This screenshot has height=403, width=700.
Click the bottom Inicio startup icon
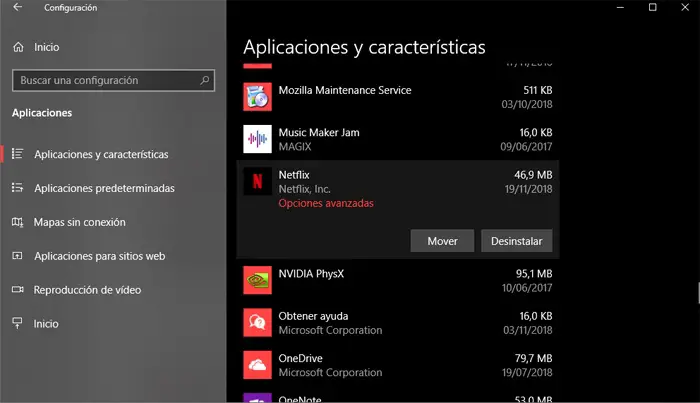(x=17, y=324)
